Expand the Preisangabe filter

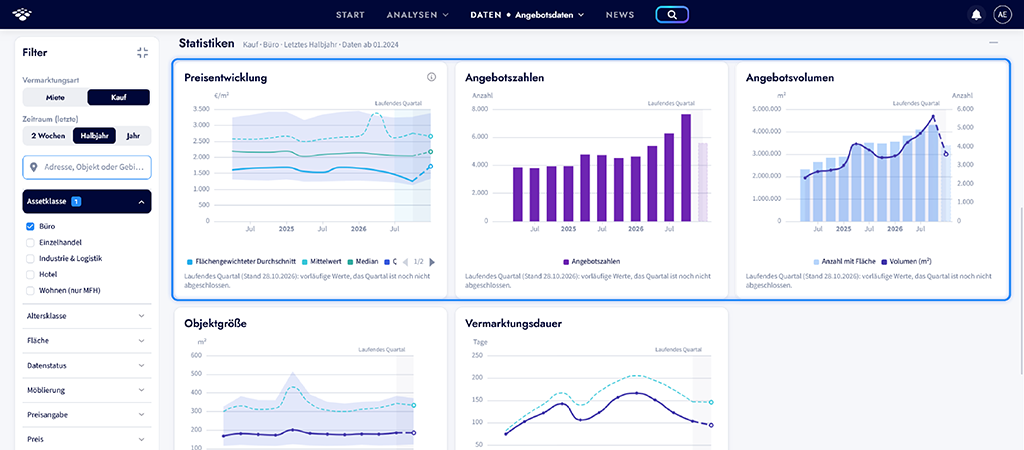click(87, 414)
